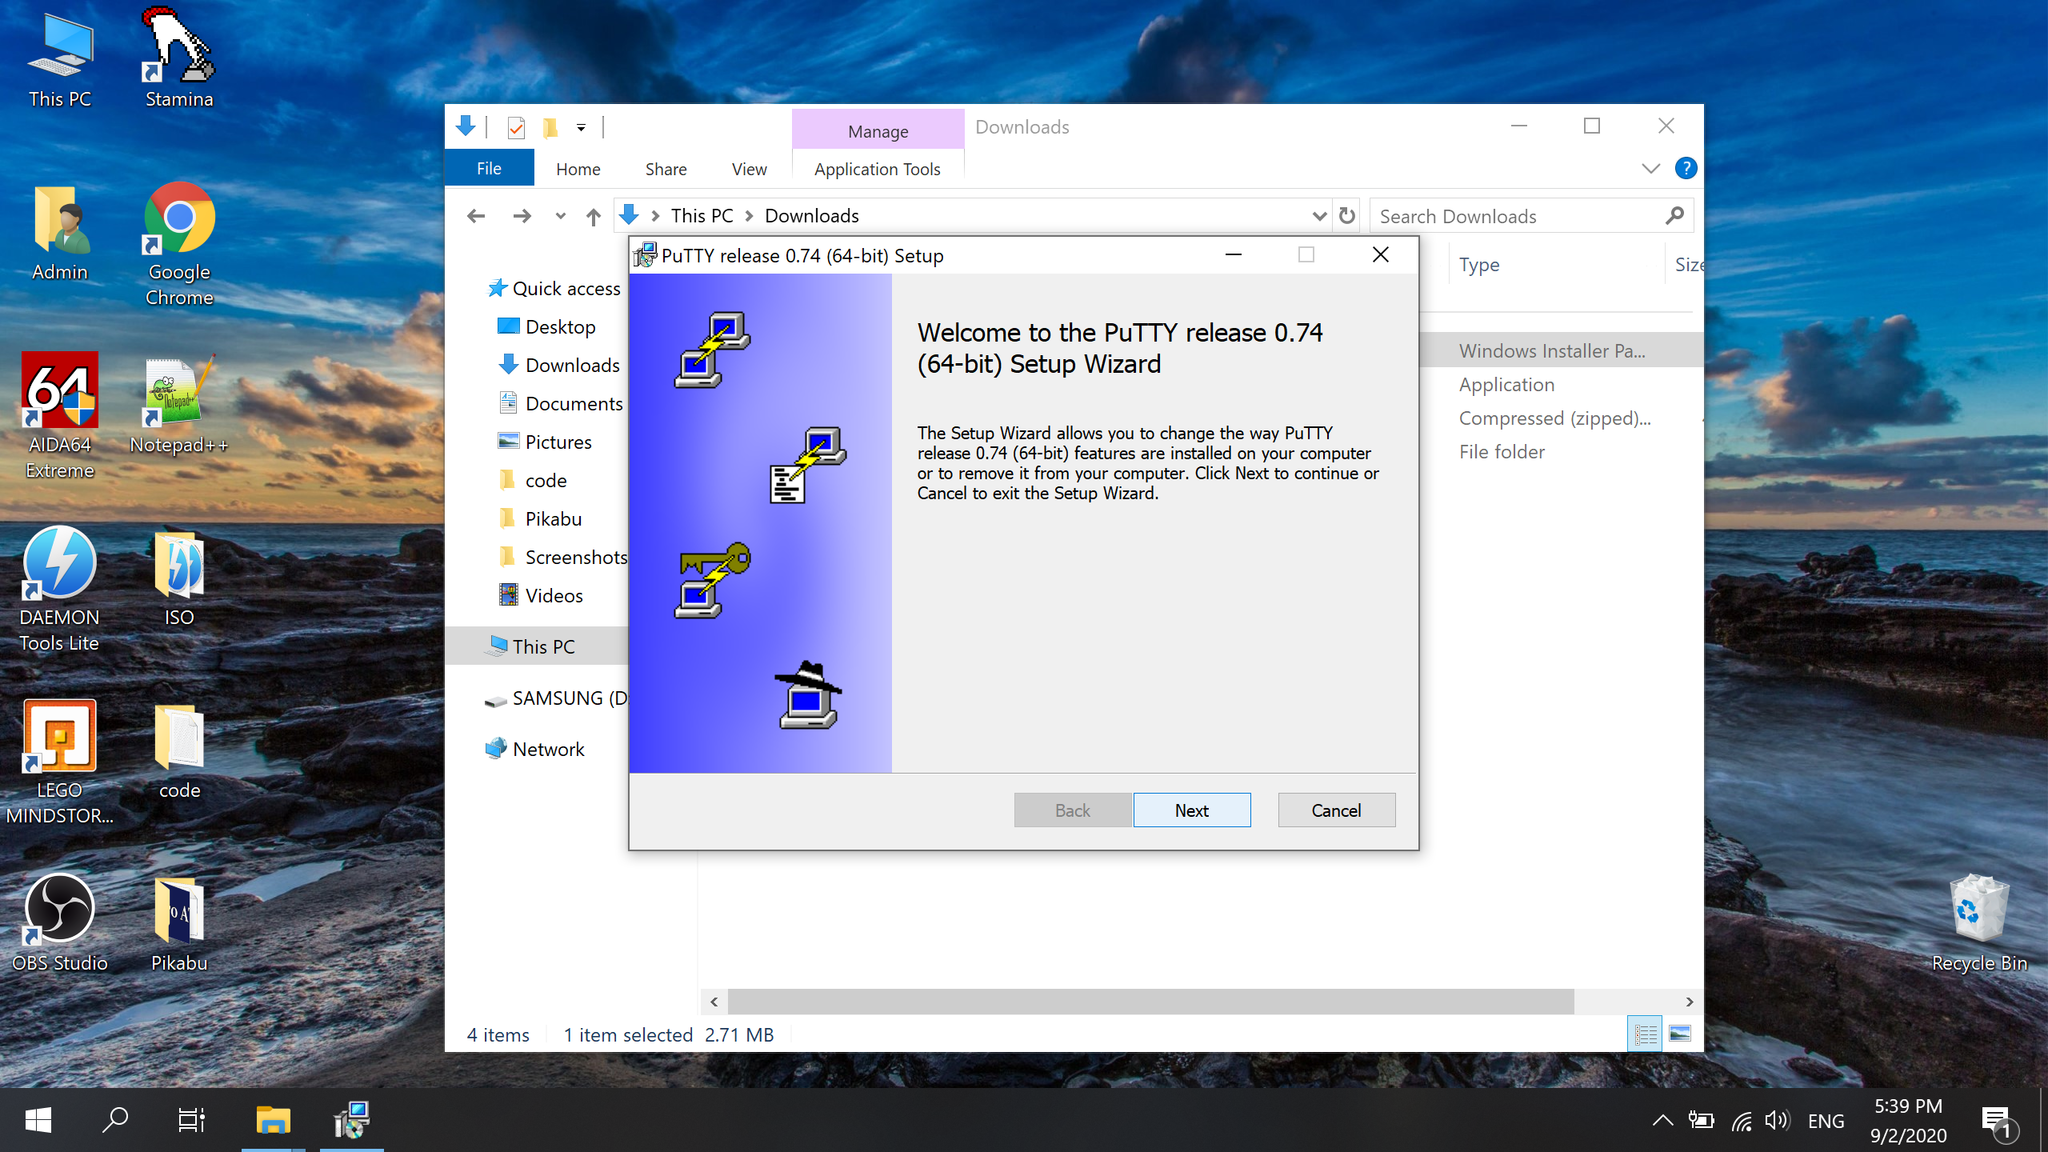The image size is (2048, 1152).
Task: Open Application Tools ribbon tab
Action: click(x=877, y=169)
